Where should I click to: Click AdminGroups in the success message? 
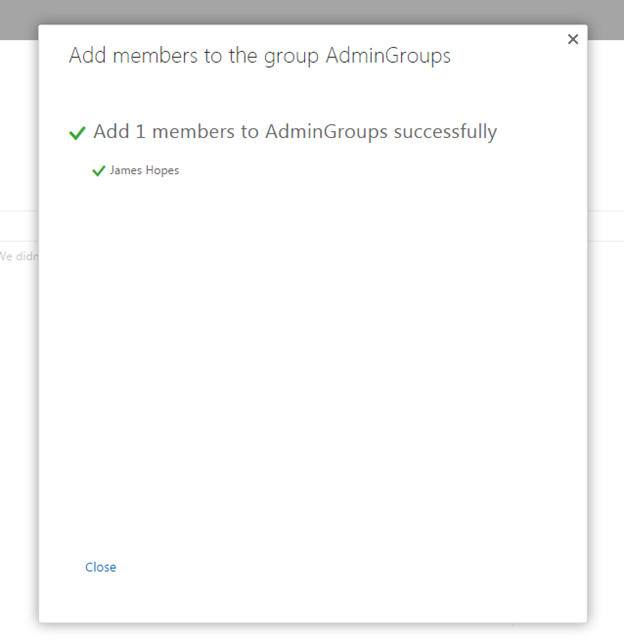click(x=327, y=132)
